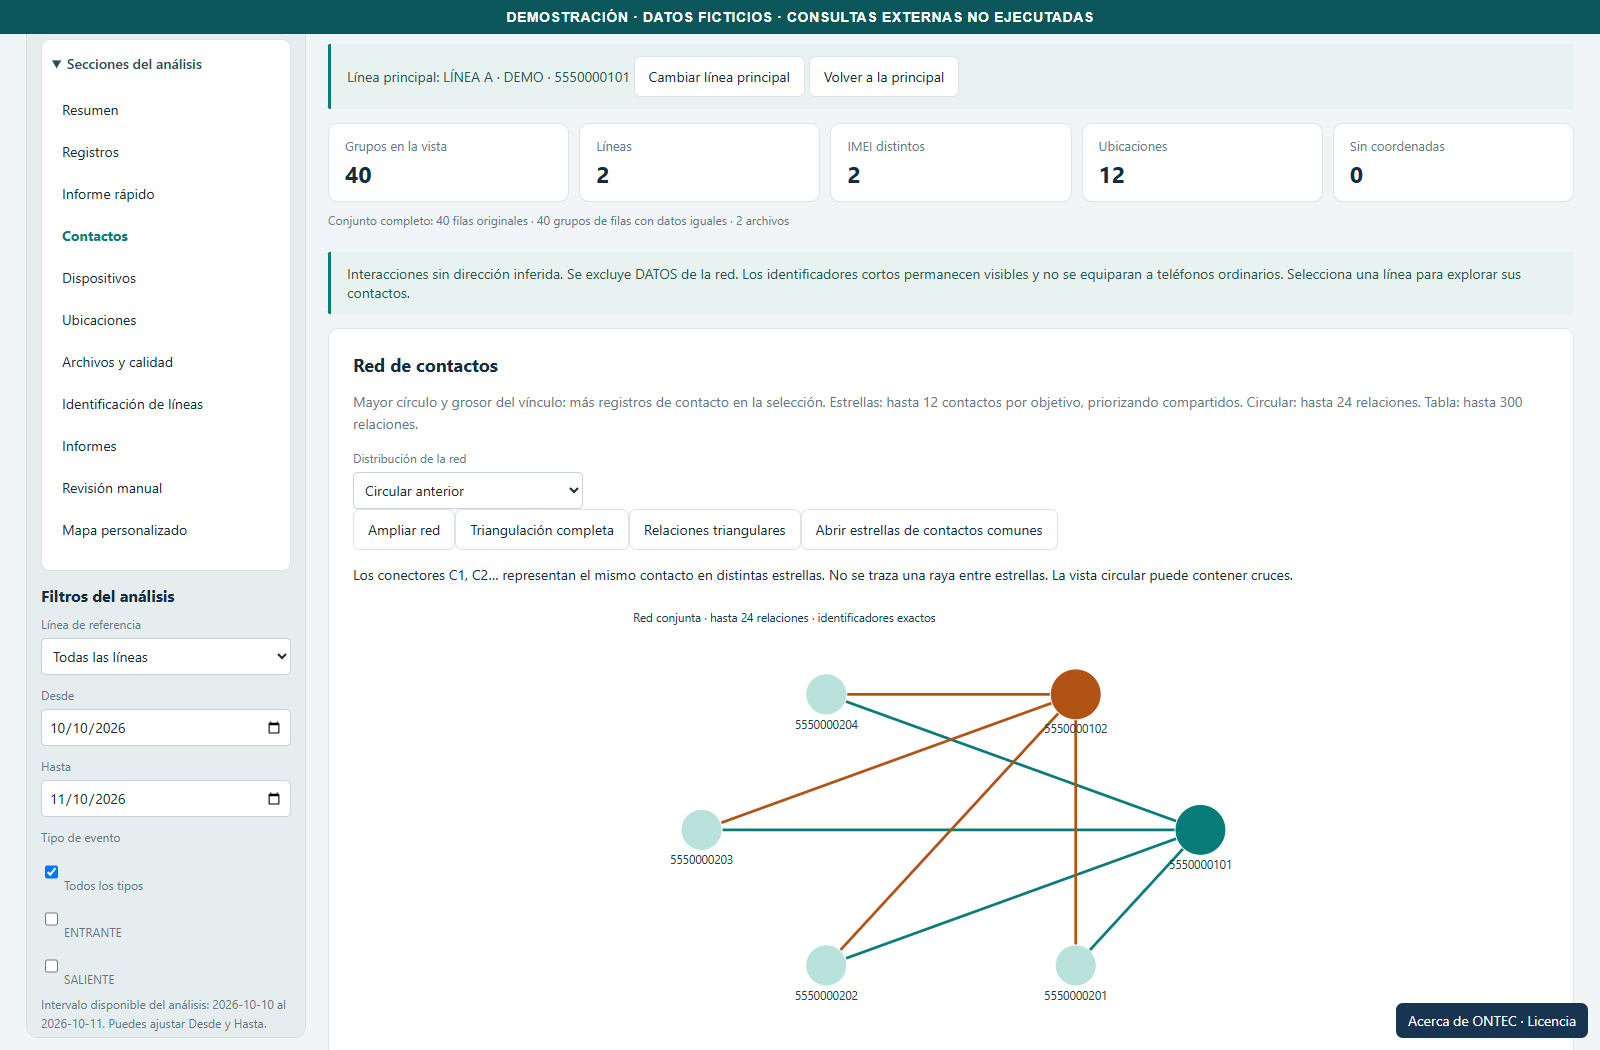1600x1050 pixels.
Task: Open the Distribución de la red dropdown
Action: tap(468, 491)
